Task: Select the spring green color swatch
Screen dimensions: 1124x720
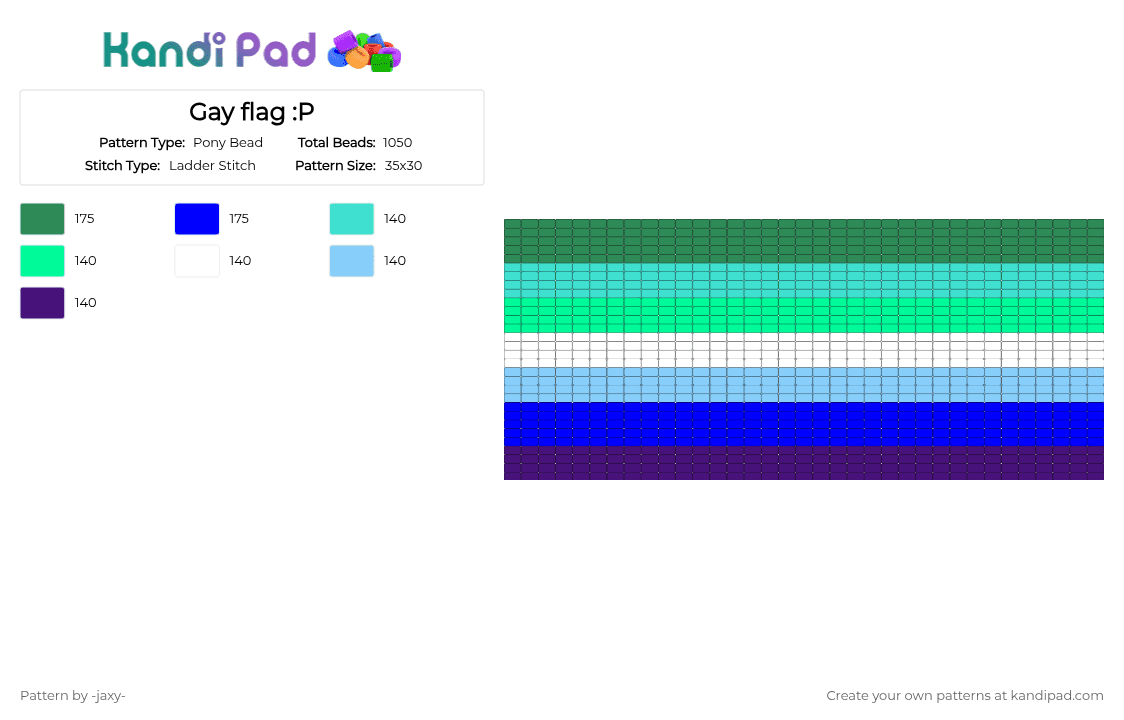Action: click(x=42, y=261)
